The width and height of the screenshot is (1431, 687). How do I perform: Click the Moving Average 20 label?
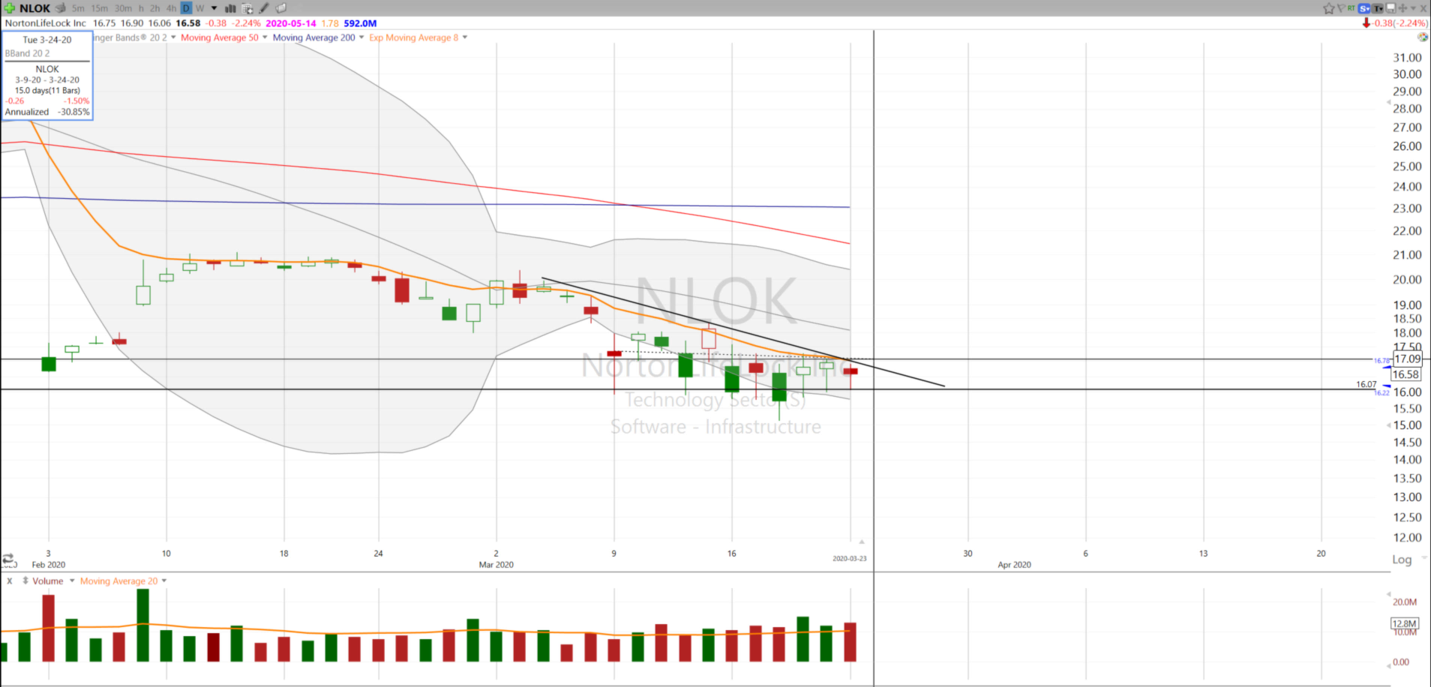click(118, 581)
